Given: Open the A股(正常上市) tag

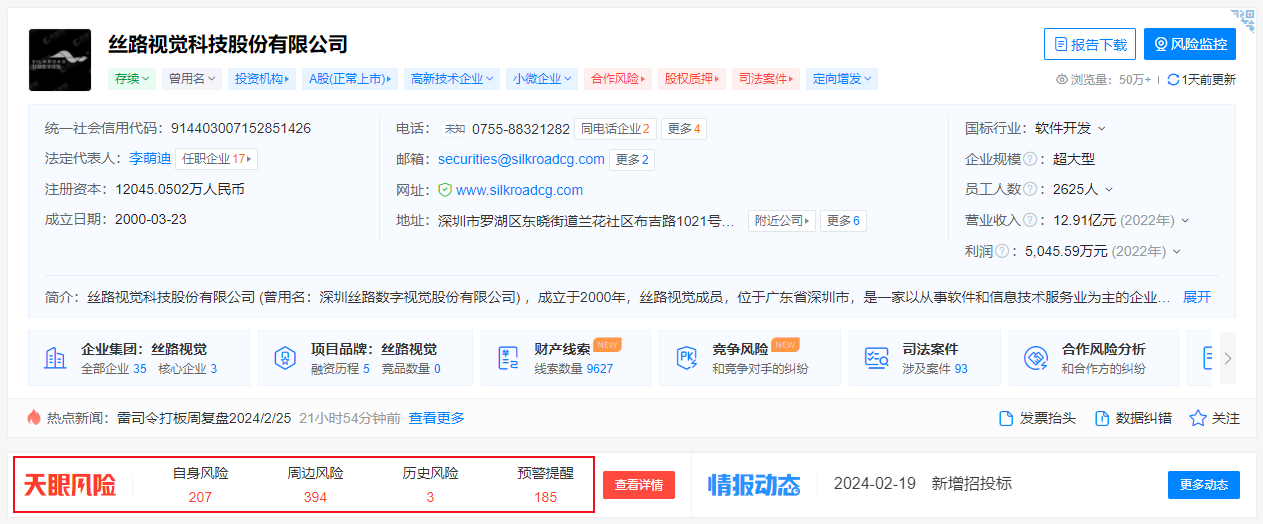Looking at the screenshot, I should (350, 78).
